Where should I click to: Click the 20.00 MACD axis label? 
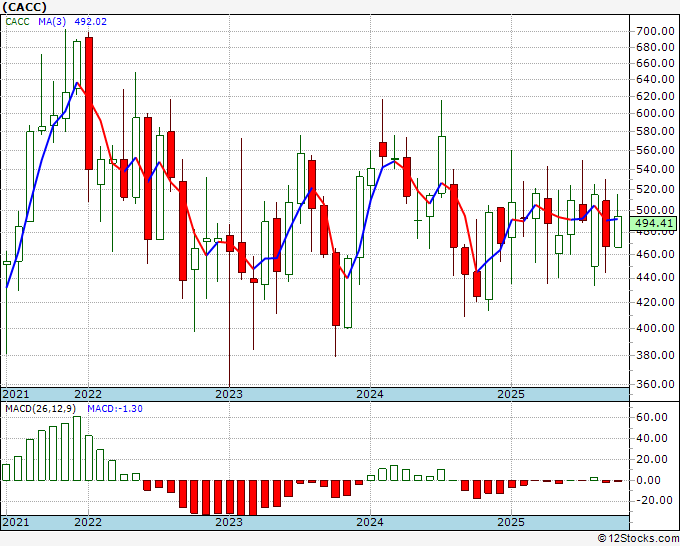(651, 459)
